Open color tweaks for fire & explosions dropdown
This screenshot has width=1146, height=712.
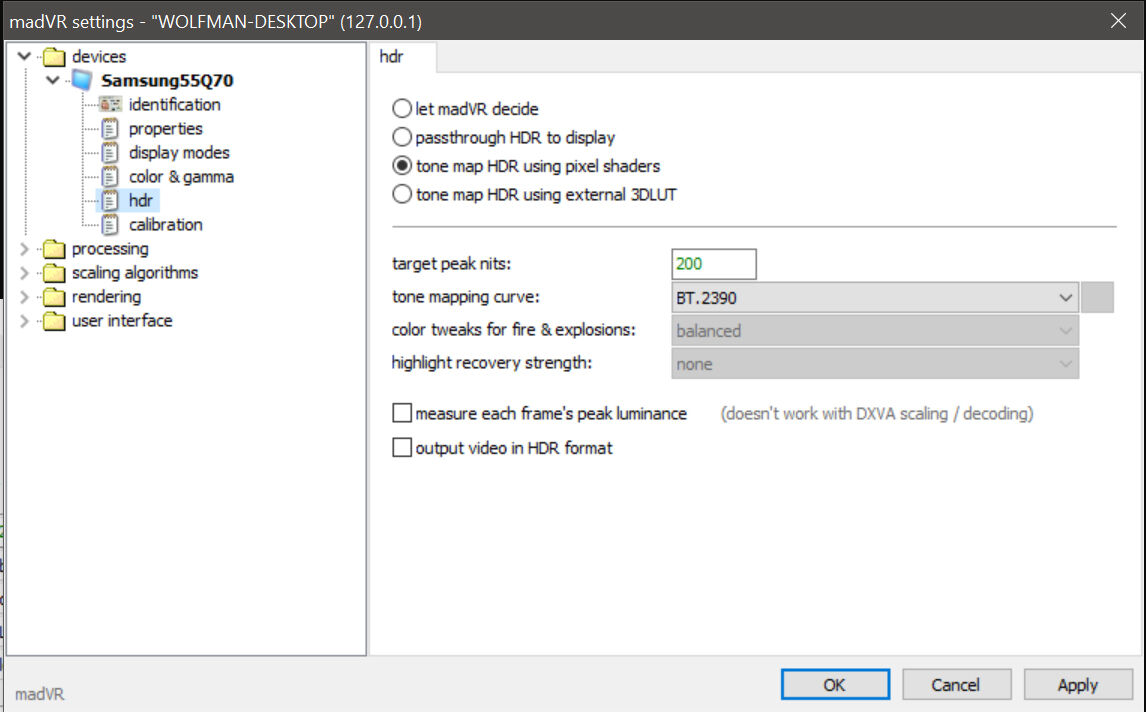[x=875, y=330]
